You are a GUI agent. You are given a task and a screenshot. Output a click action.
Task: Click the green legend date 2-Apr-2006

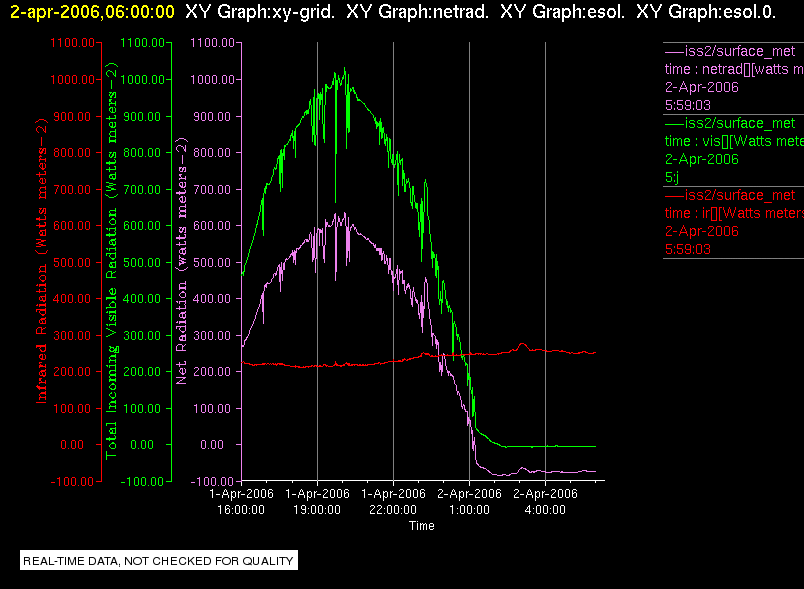(701, 159)
